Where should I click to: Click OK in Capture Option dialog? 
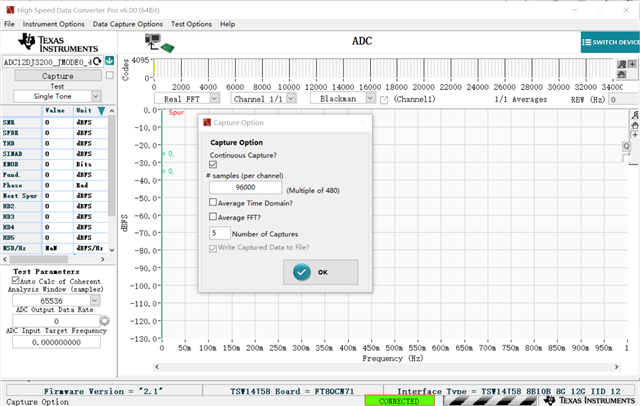click(x=321, y=272)
